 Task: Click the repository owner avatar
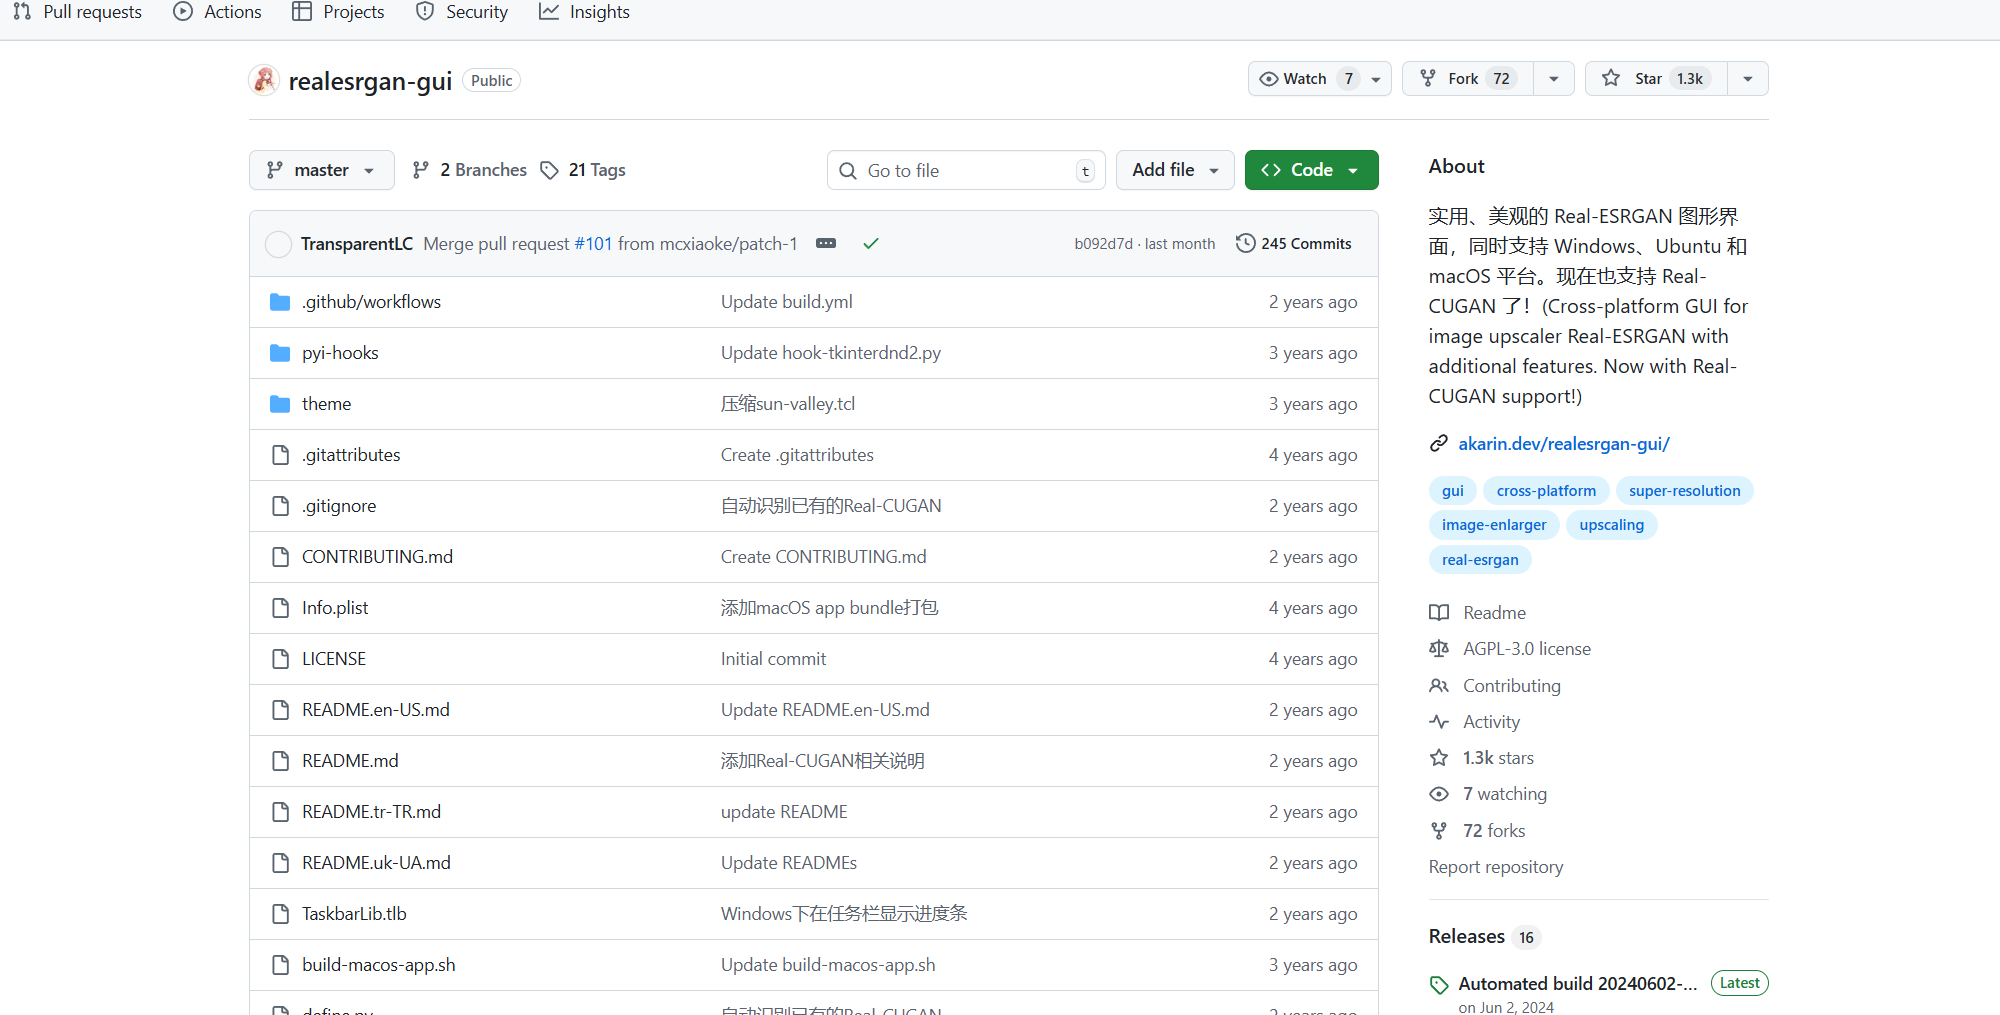[264, 80]
